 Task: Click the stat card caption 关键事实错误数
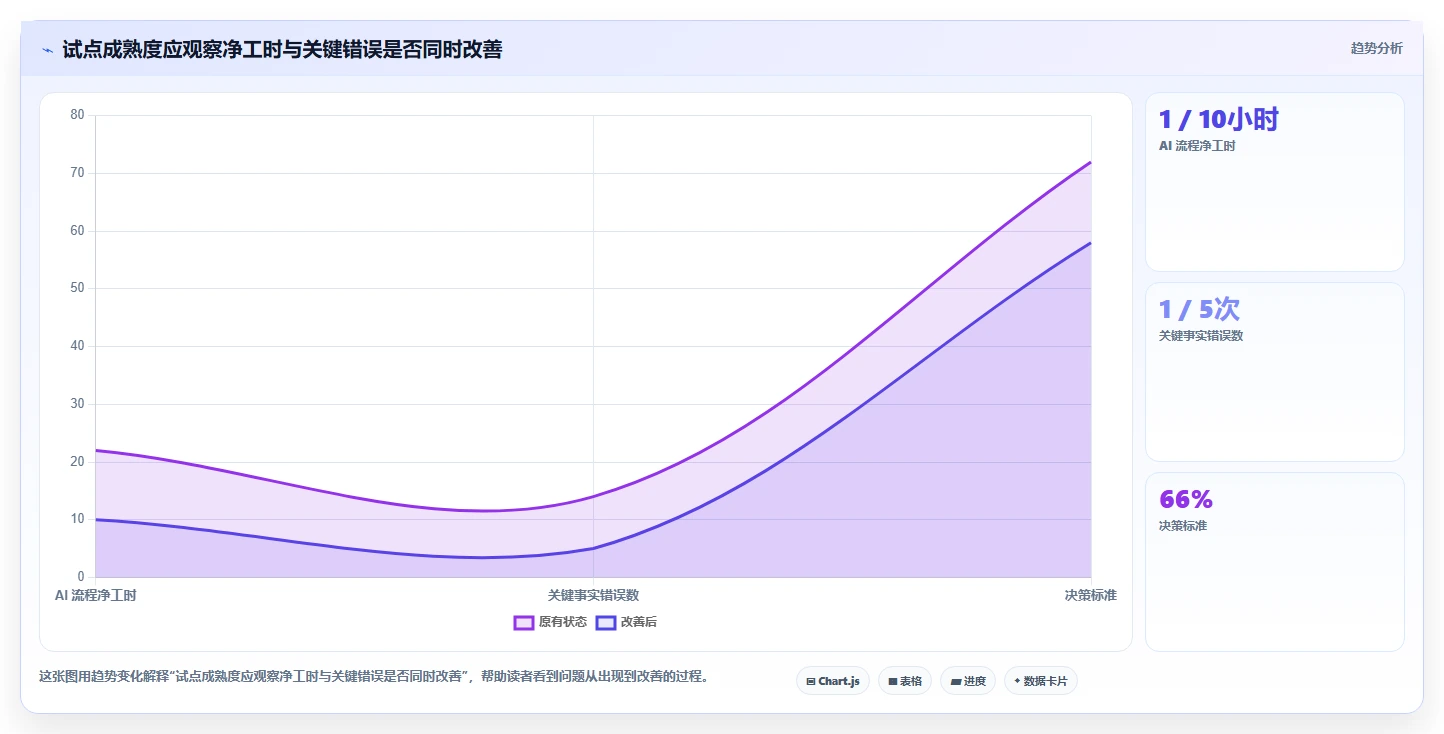(1201, 336)
